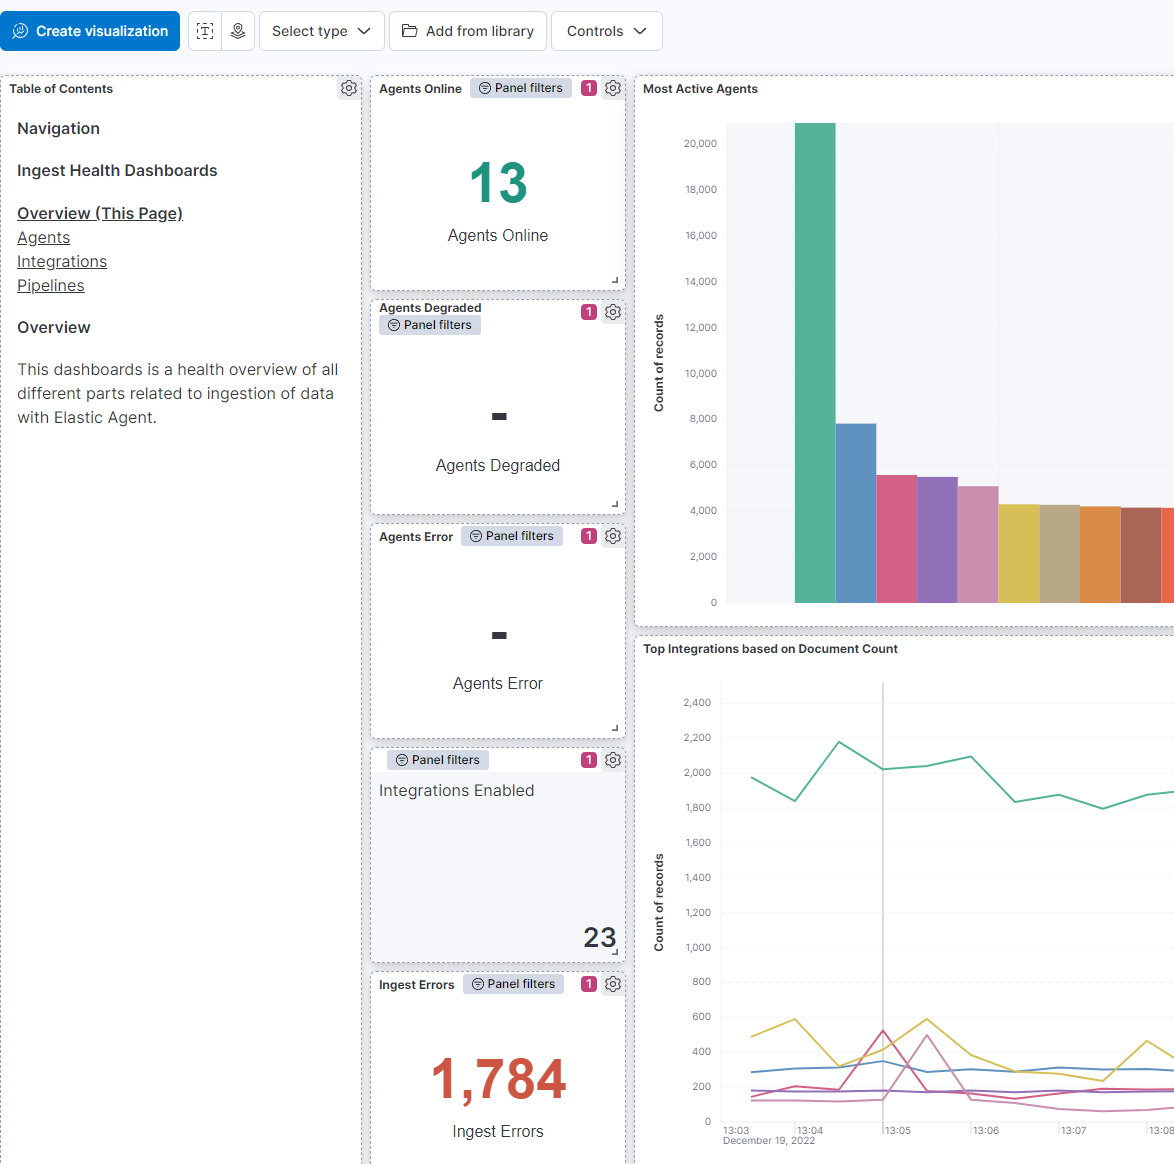Open the Agents dashboard link
This screenshot has width=1174, height=1164.
(43, 237)
